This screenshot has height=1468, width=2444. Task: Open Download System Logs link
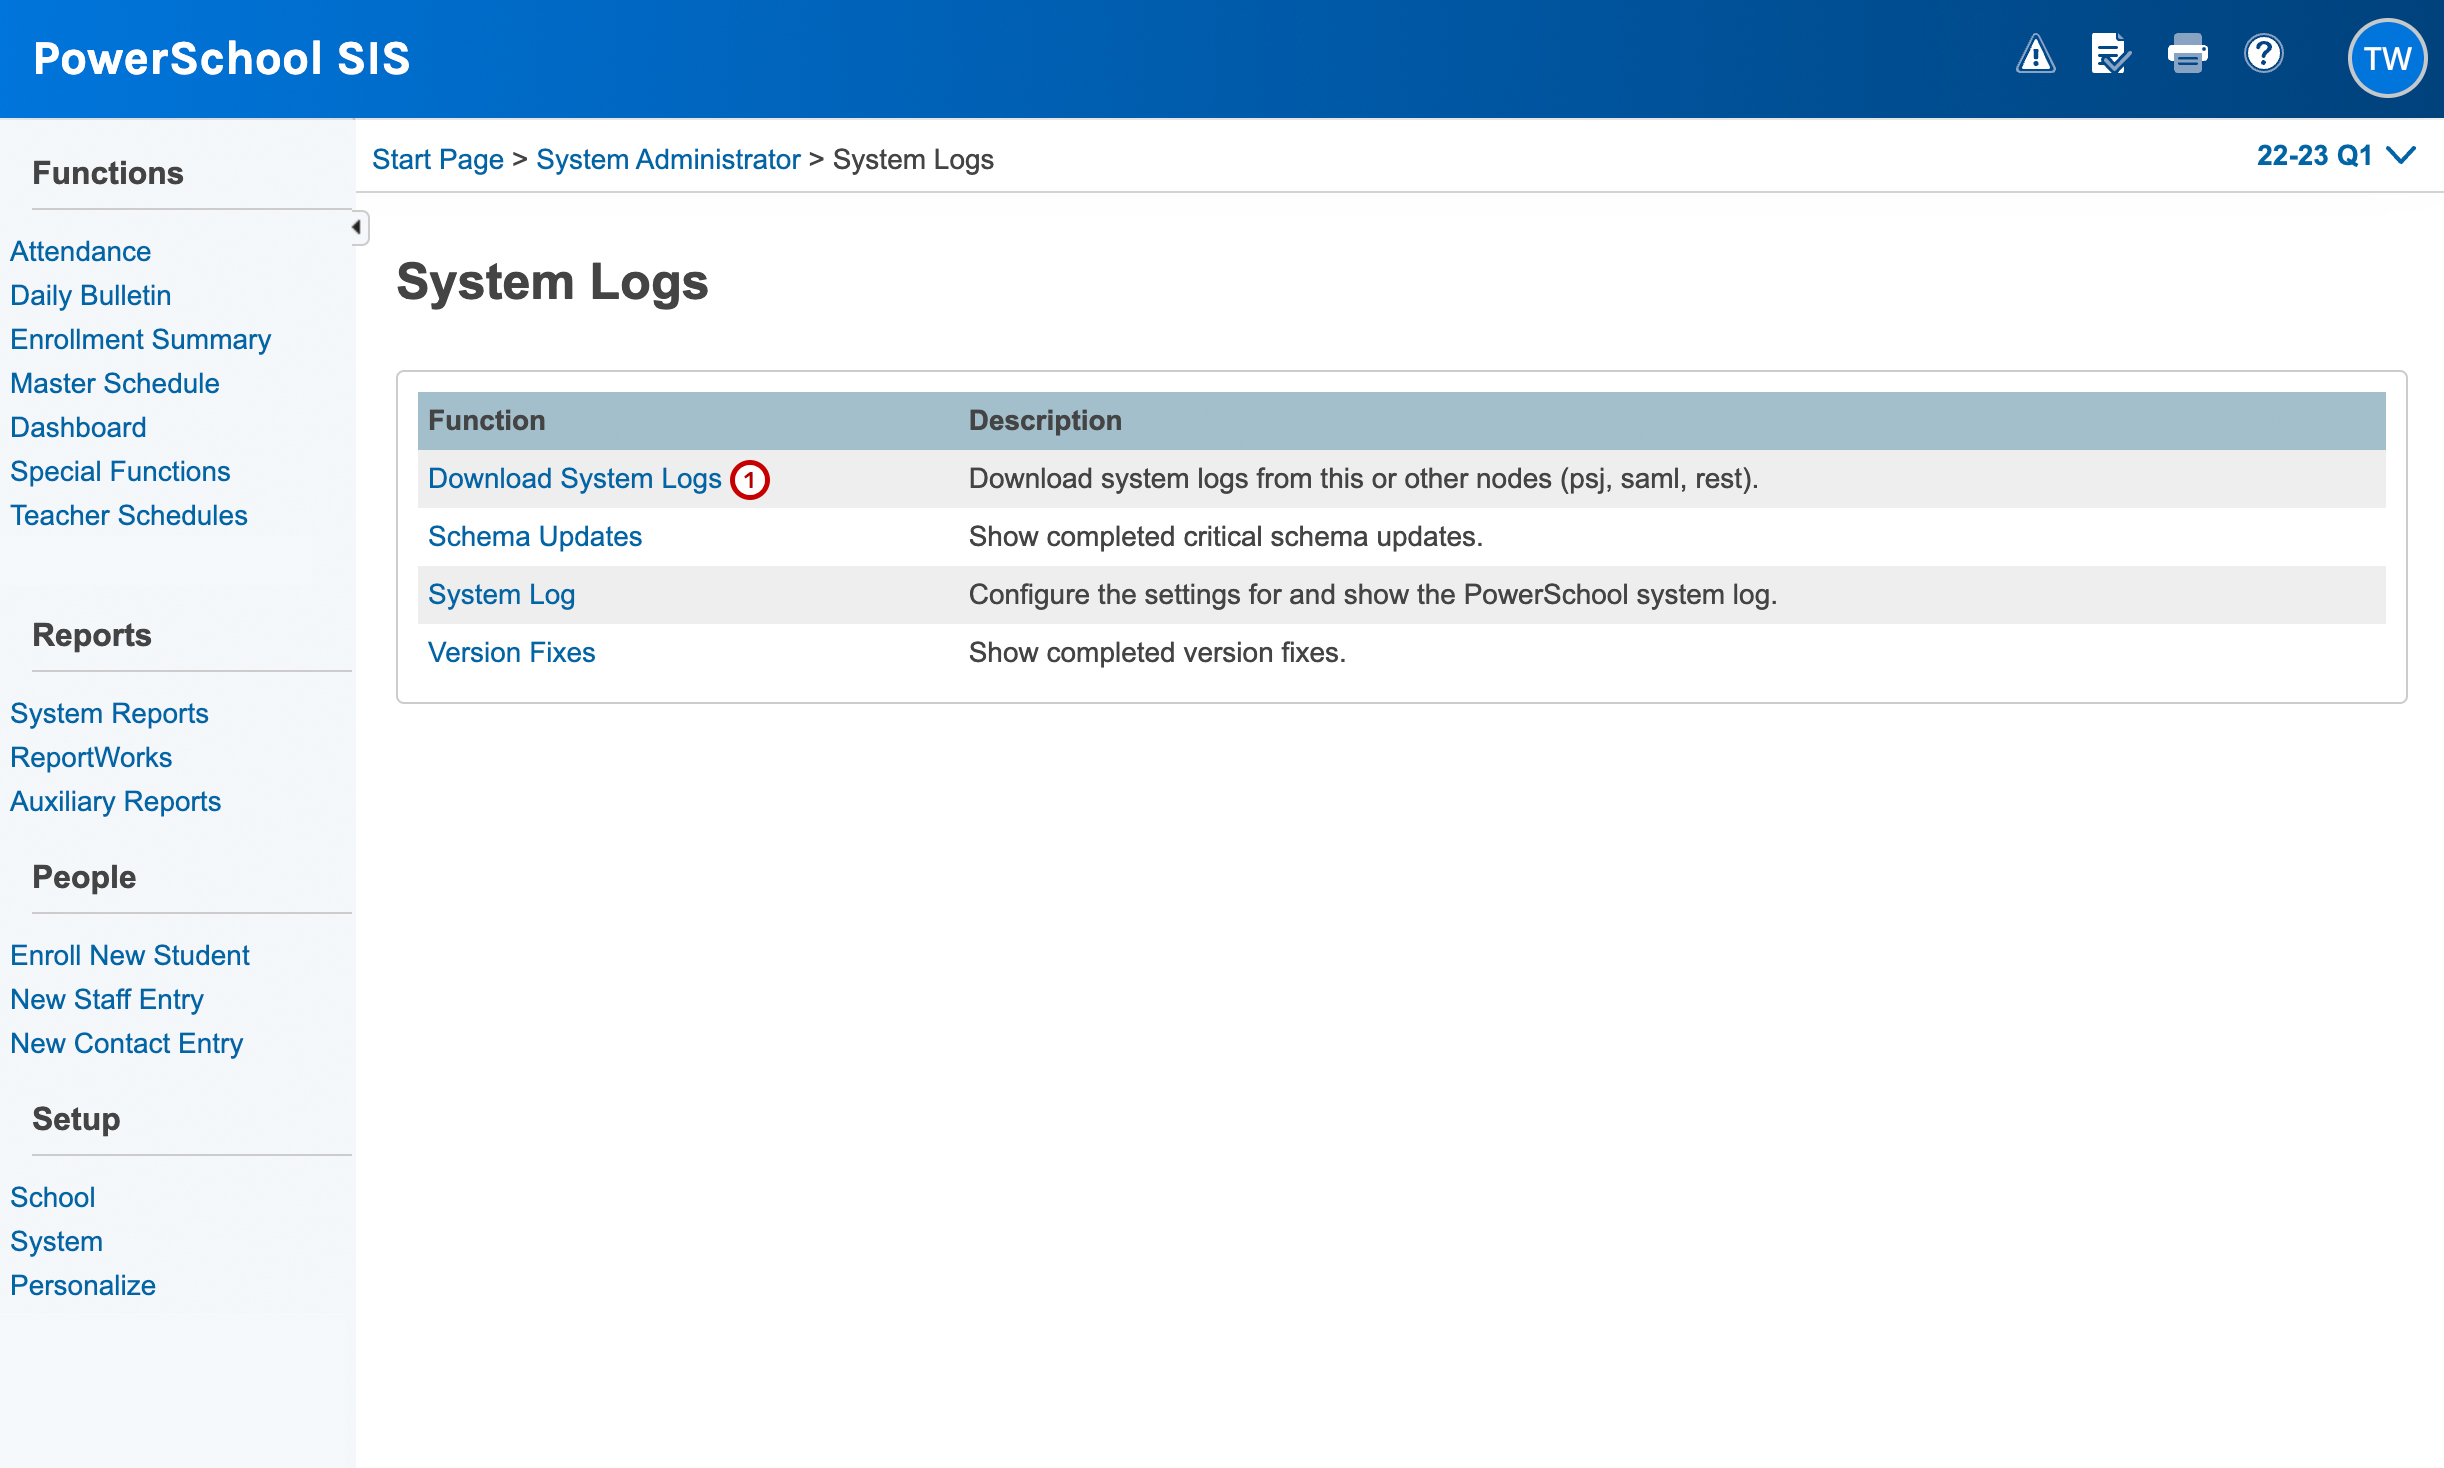click(575, 479)
